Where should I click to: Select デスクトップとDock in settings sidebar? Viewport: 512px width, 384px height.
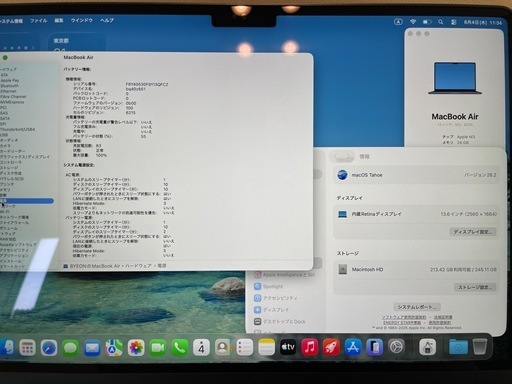click(280, 322)
